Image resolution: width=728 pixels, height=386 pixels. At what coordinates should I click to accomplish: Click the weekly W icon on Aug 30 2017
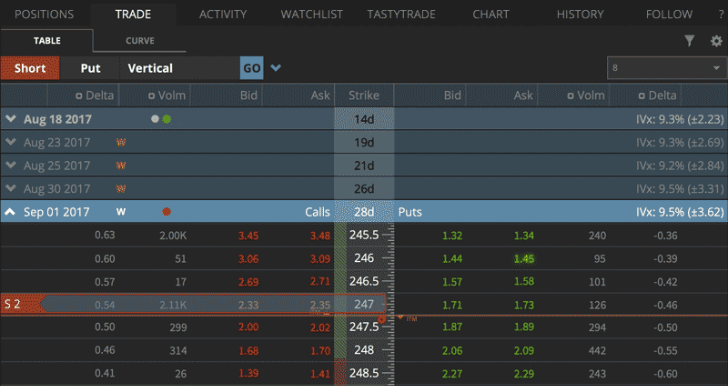[121, 189]
